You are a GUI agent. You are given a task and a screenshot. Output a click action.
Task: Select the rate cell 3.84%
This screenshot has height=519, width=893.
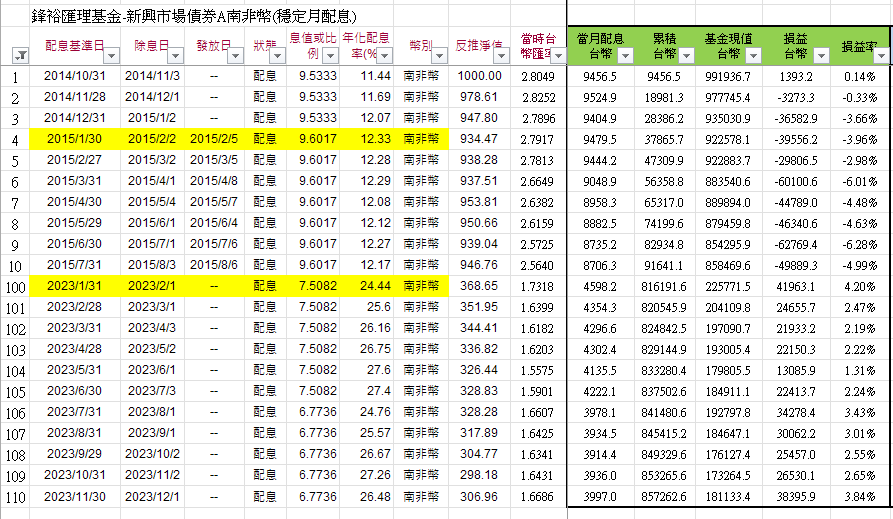click(860, 497)
